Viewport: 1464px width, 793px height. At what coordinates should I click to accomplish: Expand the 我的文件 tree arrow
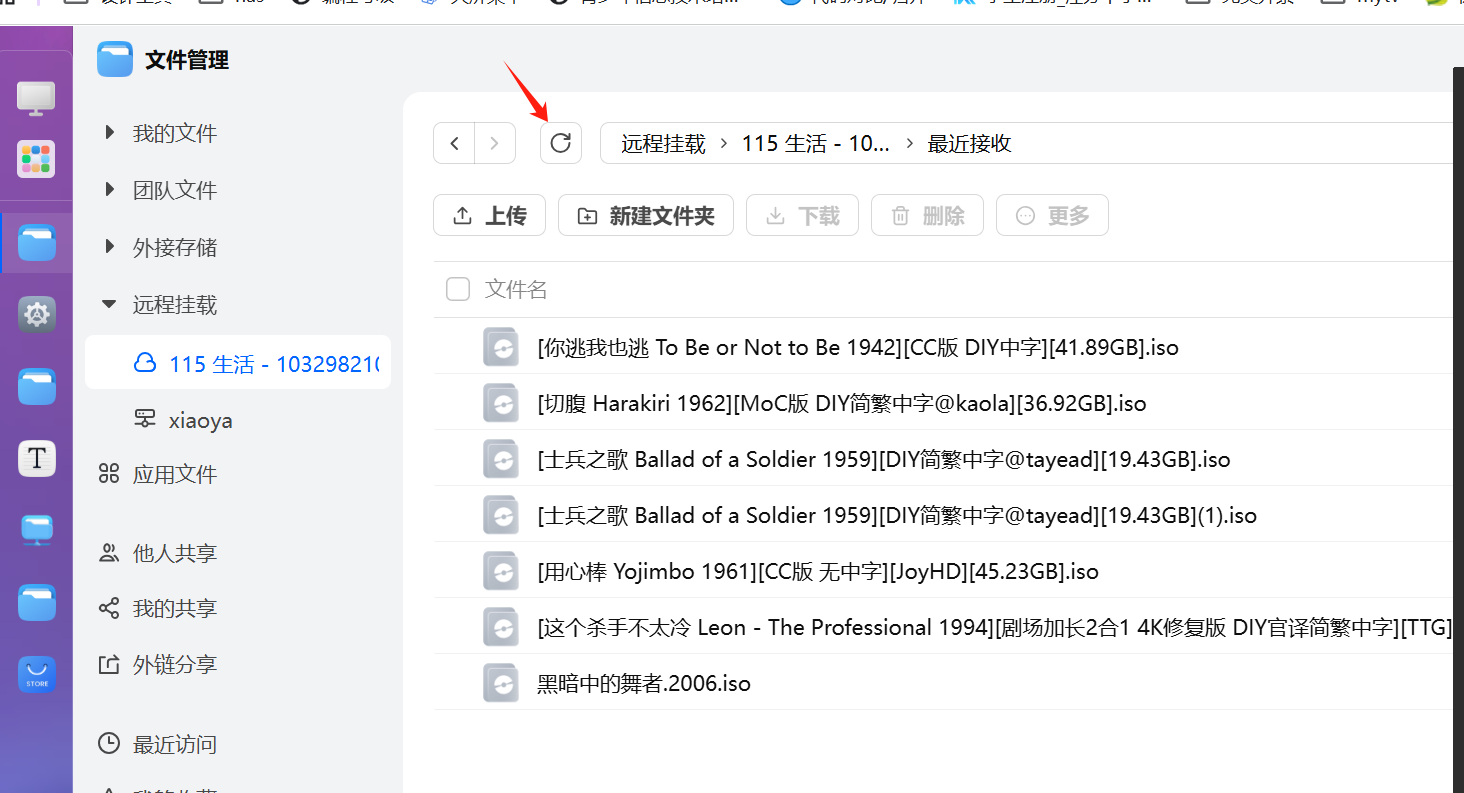110,132
